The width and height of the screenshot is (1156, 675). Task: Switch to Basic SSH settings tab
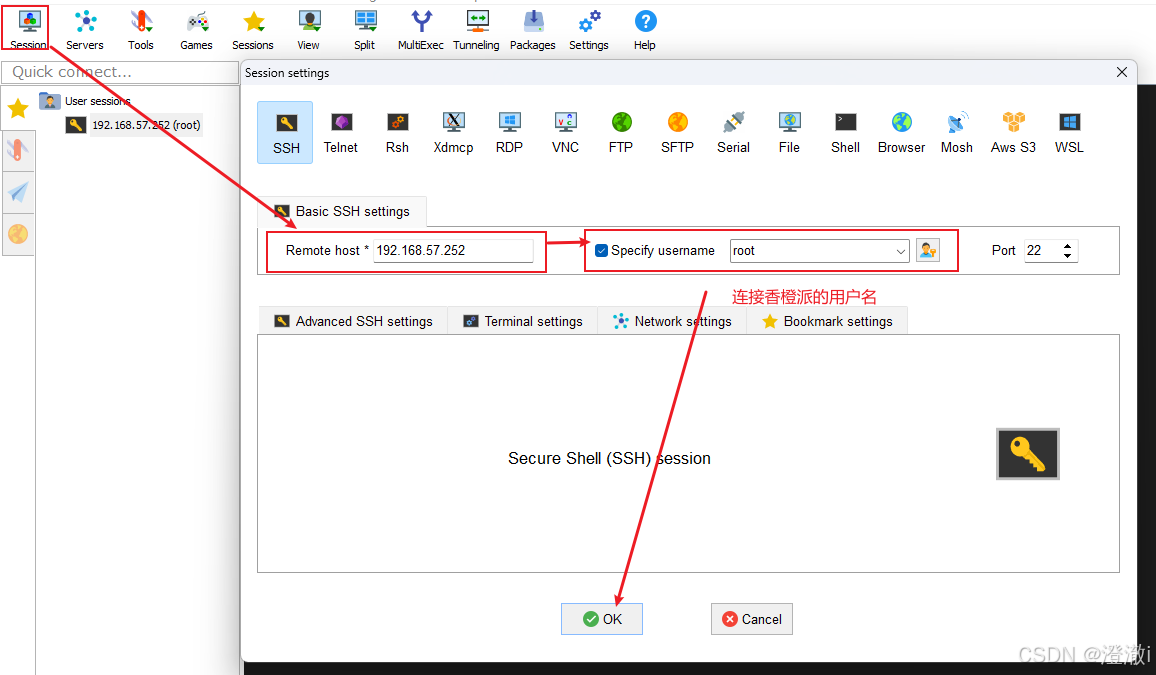pyautogui.click(x=342, y=211)
